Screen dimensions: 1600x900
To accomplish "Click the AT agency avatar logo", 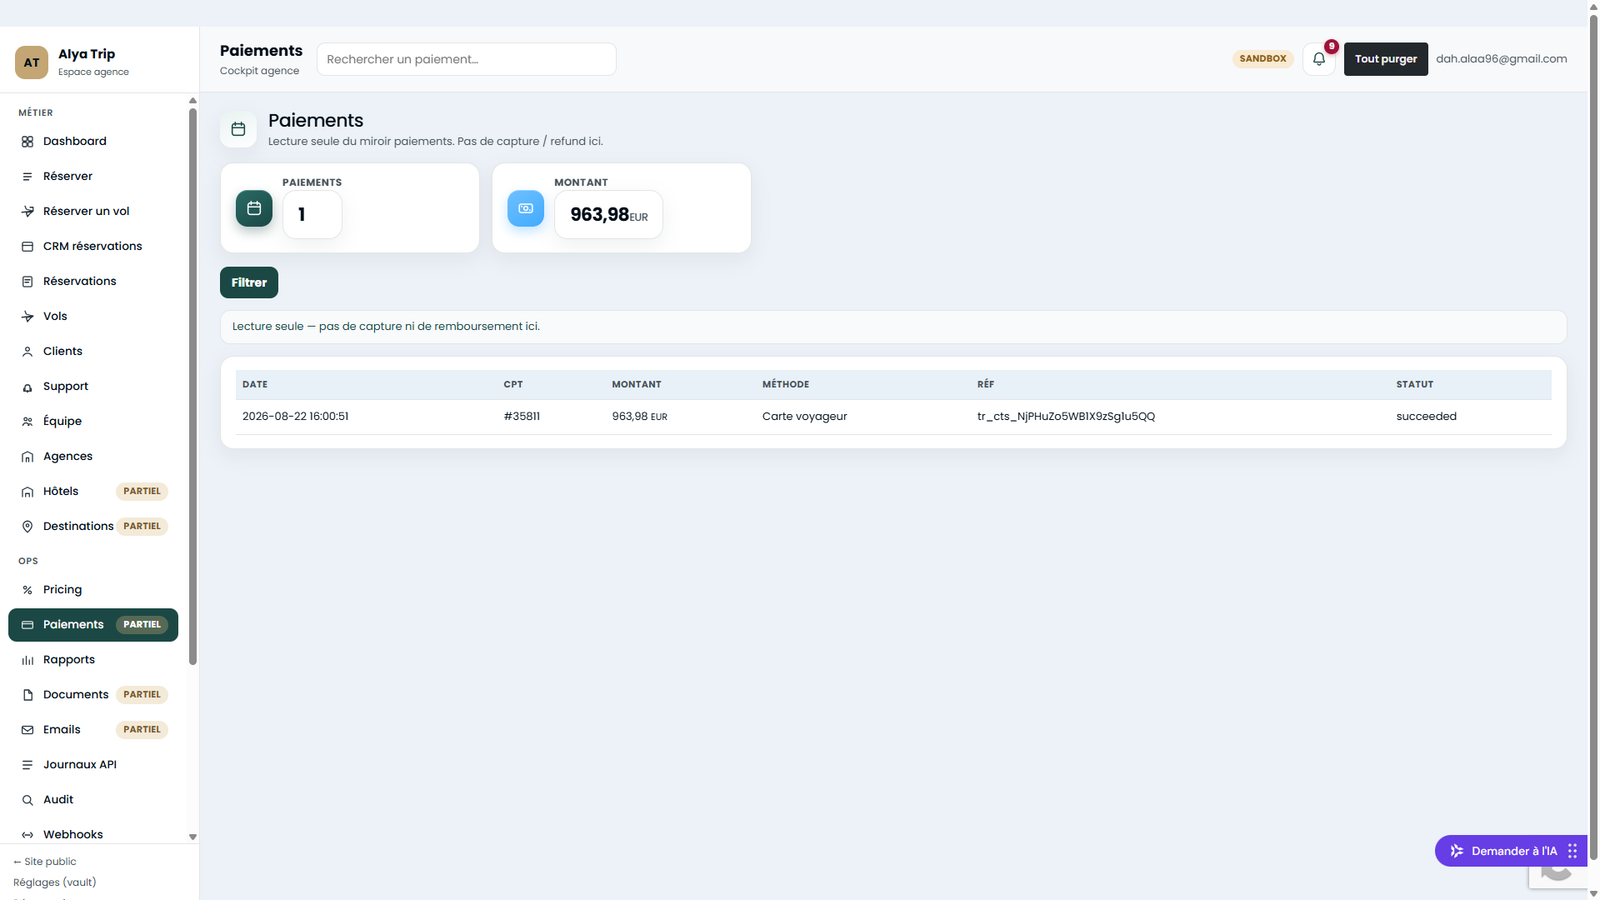I will pos(32,62).
